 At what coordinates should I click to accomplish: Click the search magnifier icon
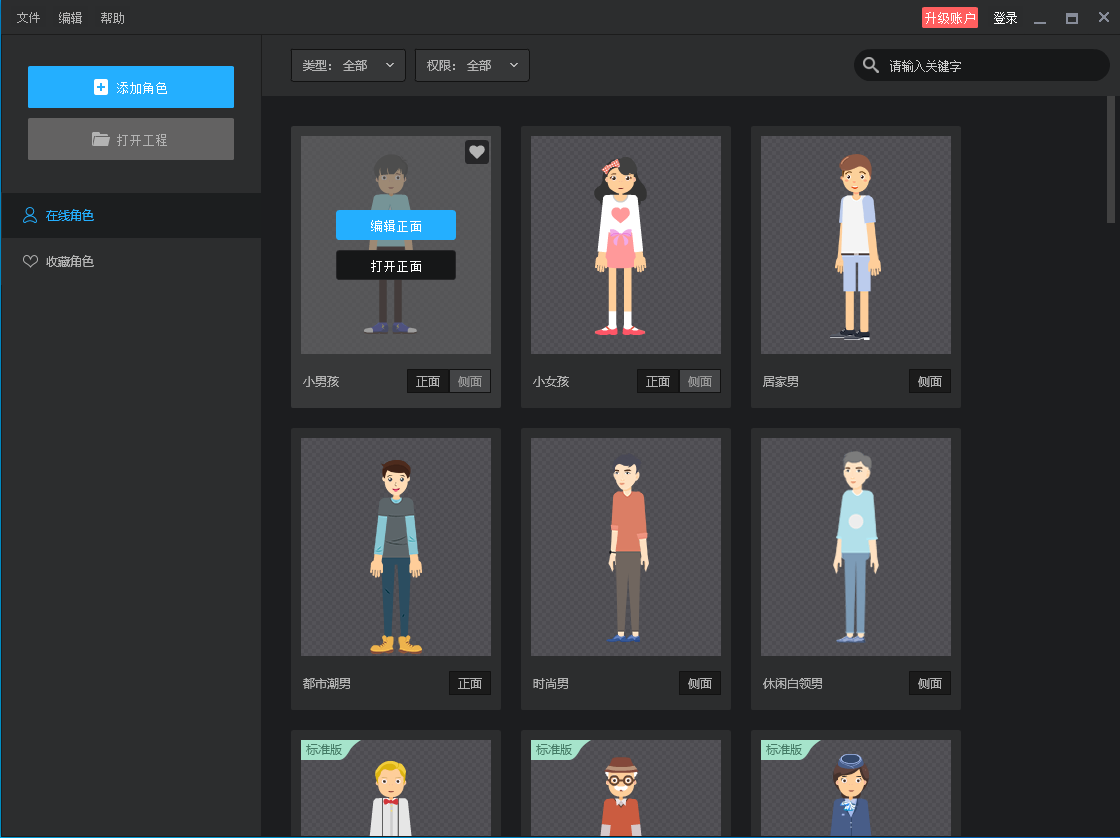point(870,65)
